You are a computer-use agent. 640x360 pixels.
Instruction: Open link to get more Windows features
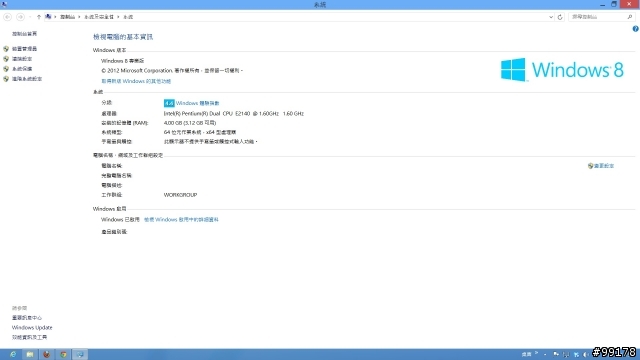click(136, 81)
